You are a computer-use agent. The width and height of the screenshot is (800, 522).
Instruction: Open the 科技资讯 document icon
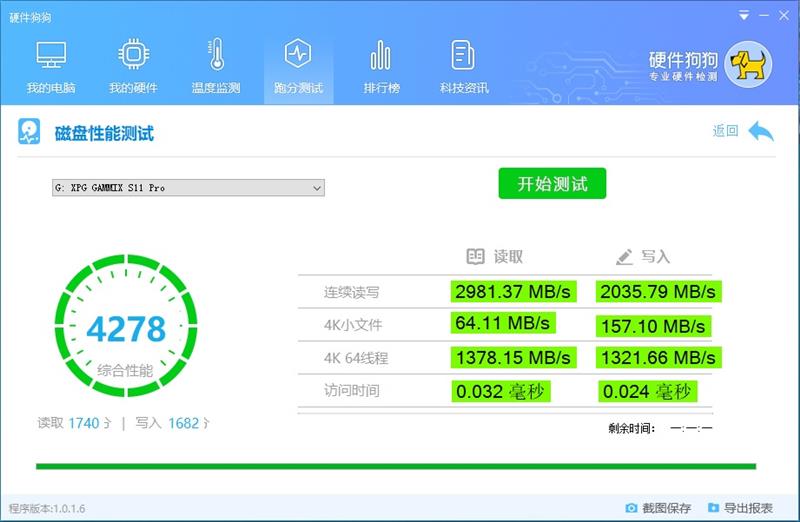click(x=463, y=55)
